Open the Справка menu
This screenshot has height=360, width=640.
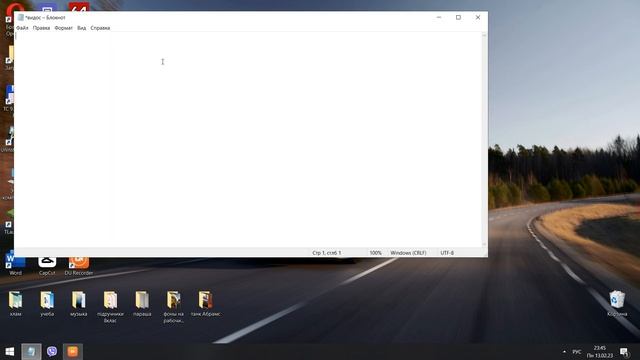click(x=100, y=28)
